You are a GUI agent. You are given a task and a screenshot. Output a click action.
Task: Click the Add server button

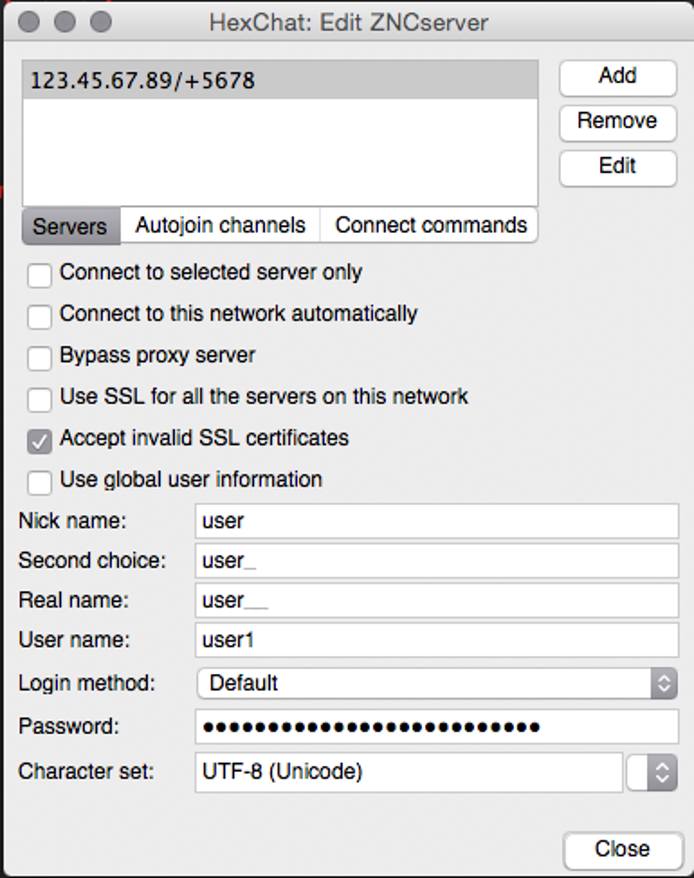[x=616, y=76]
